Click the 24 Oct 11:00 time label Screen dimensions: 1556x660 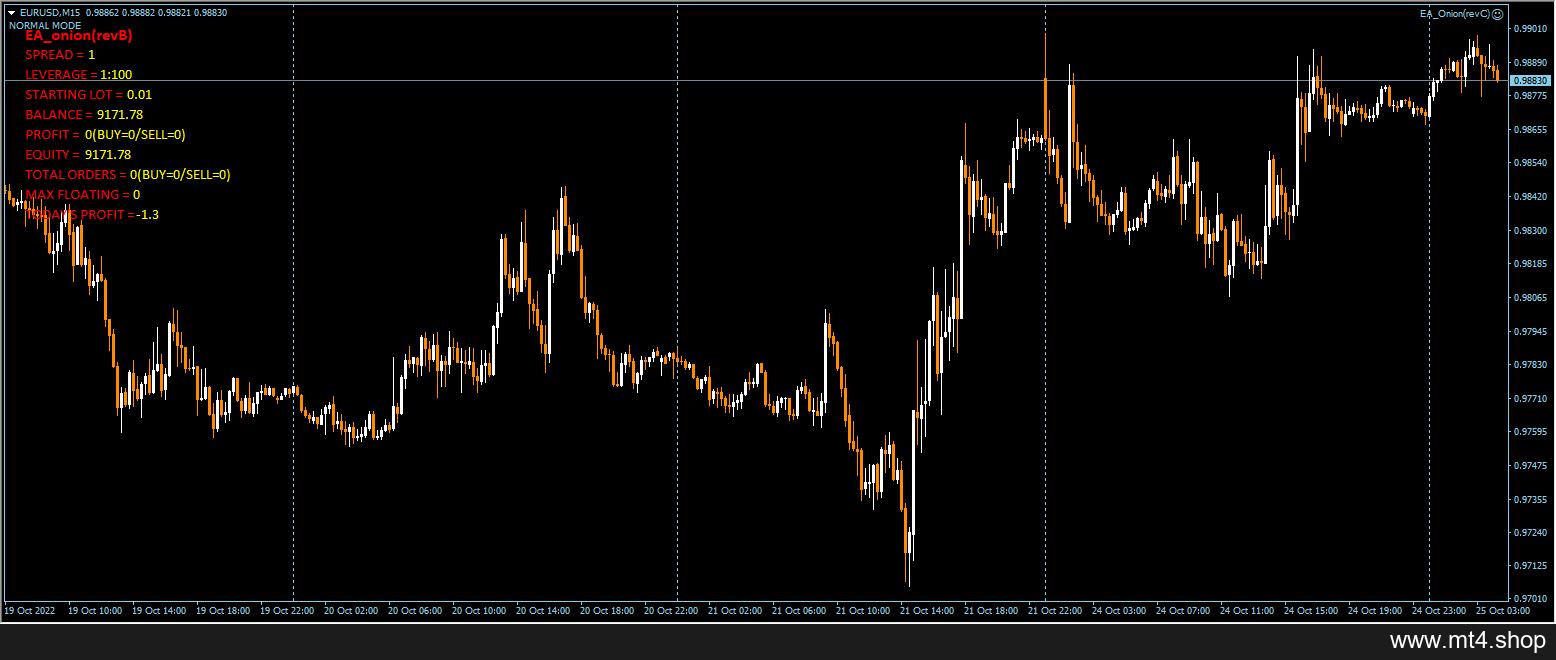coord(1246,610)
